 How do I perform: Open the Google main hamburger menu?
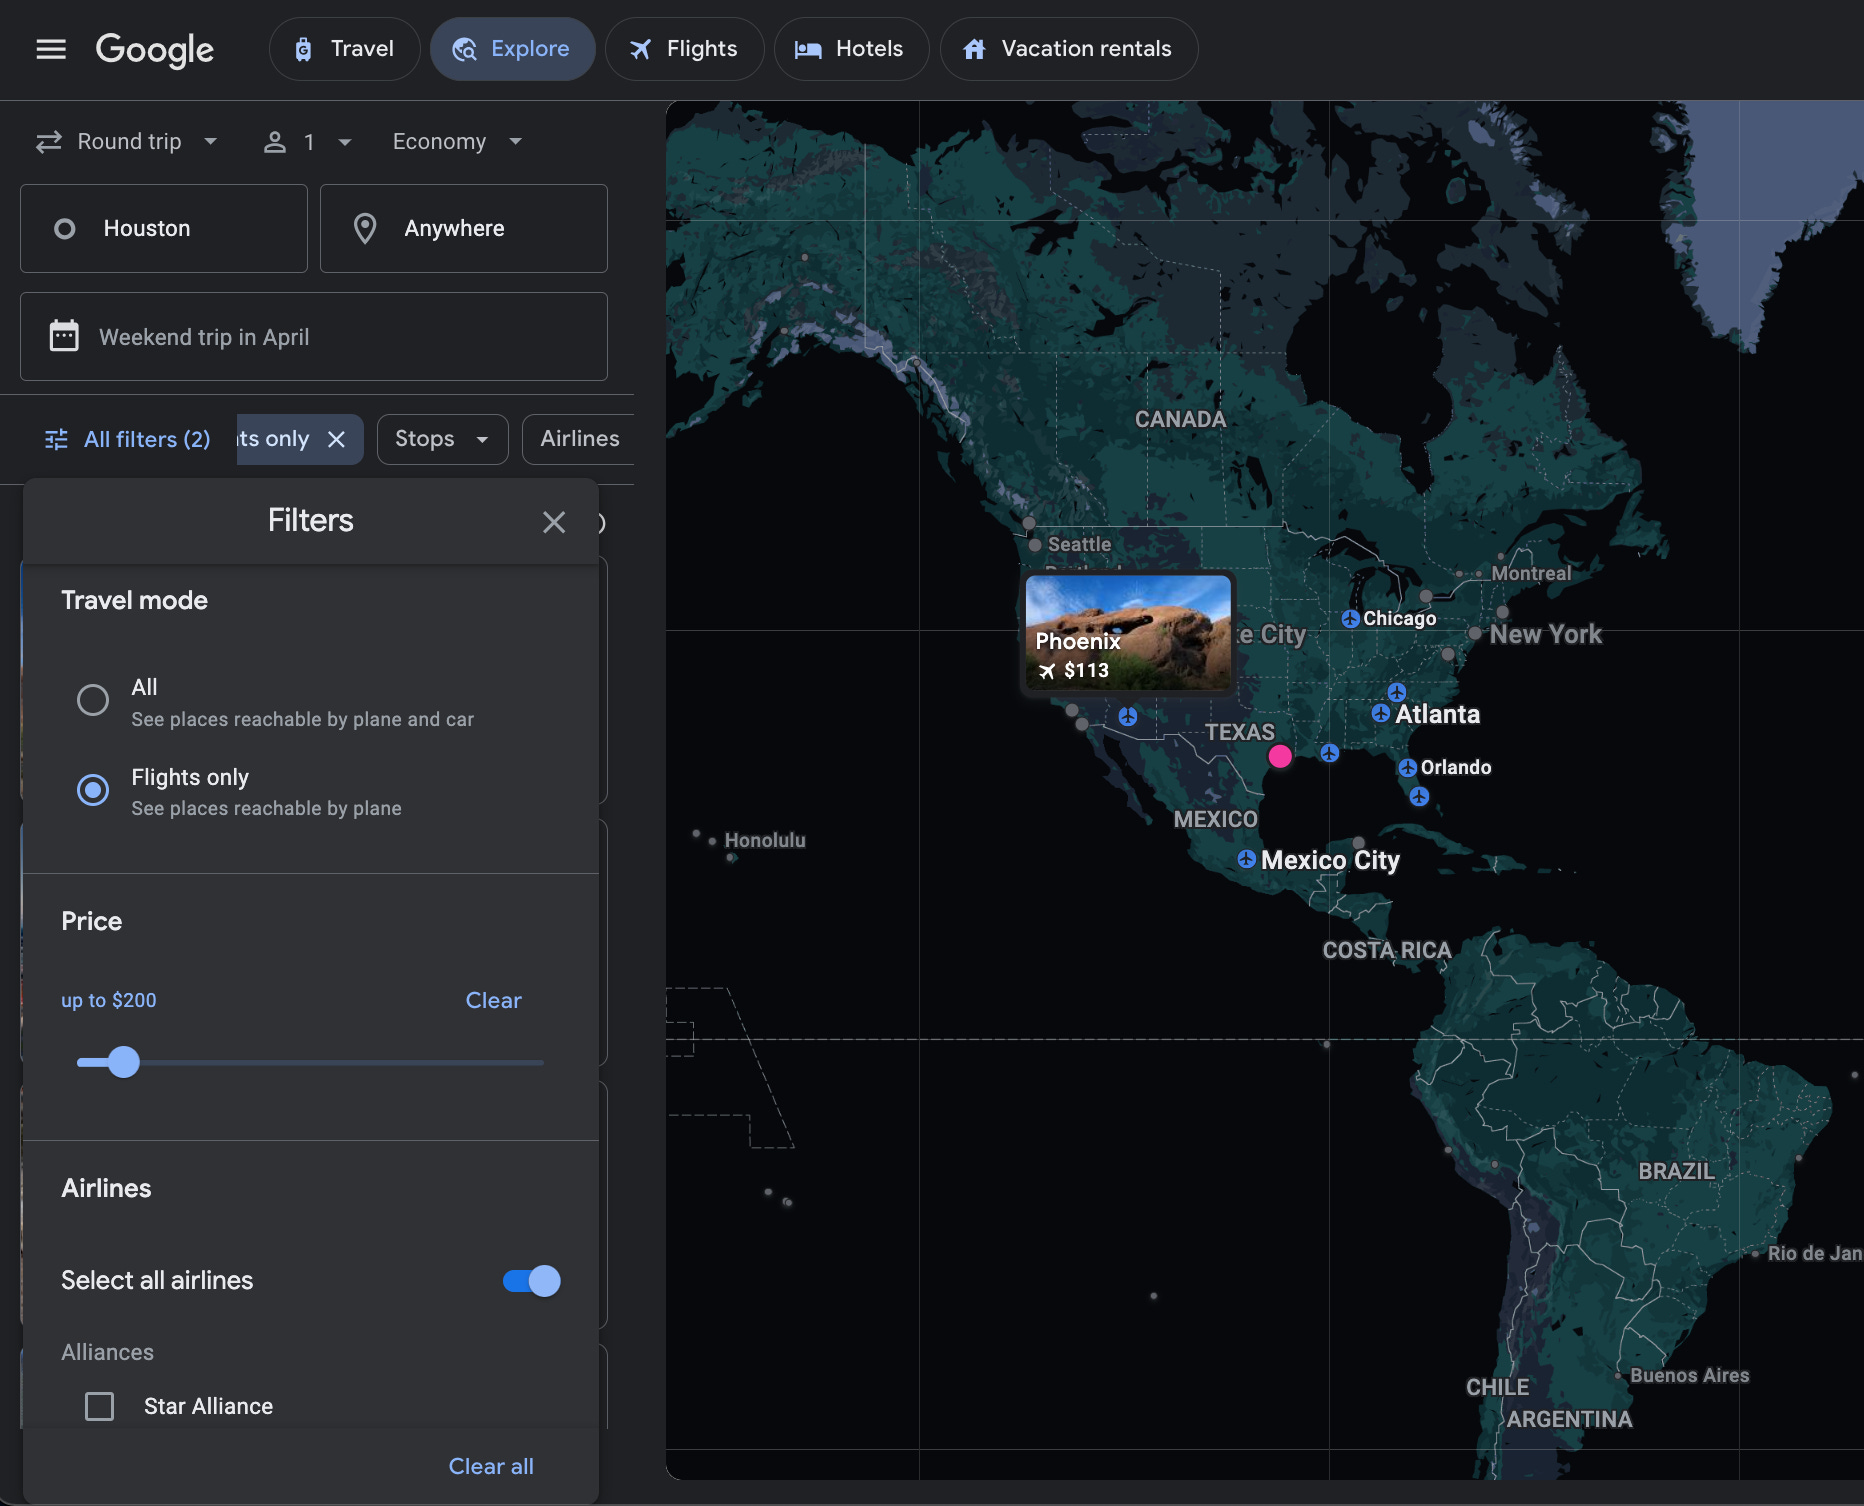51,49
